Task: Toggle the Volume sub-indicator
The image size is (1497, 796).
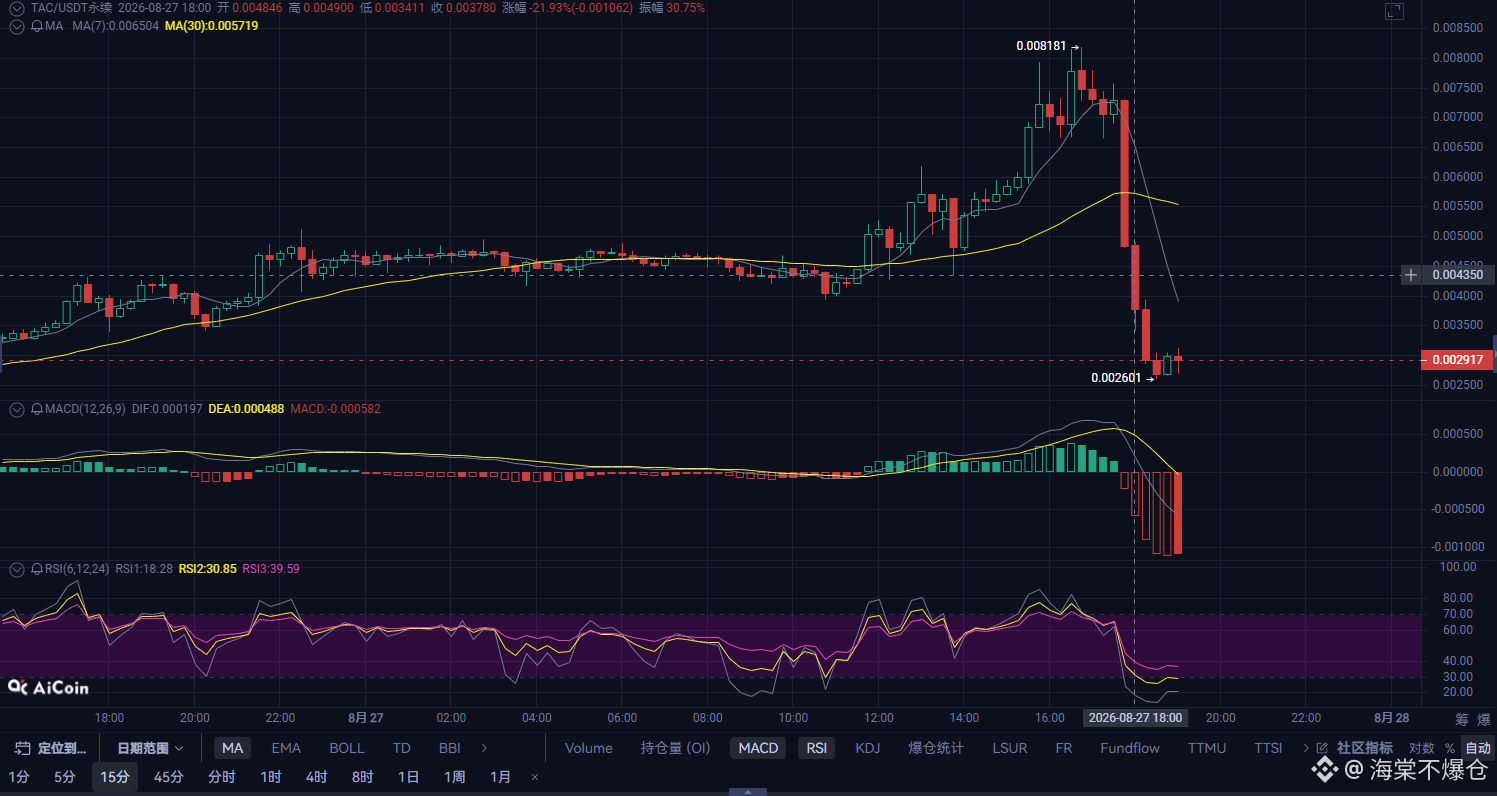Action: (x=589, y=748)
